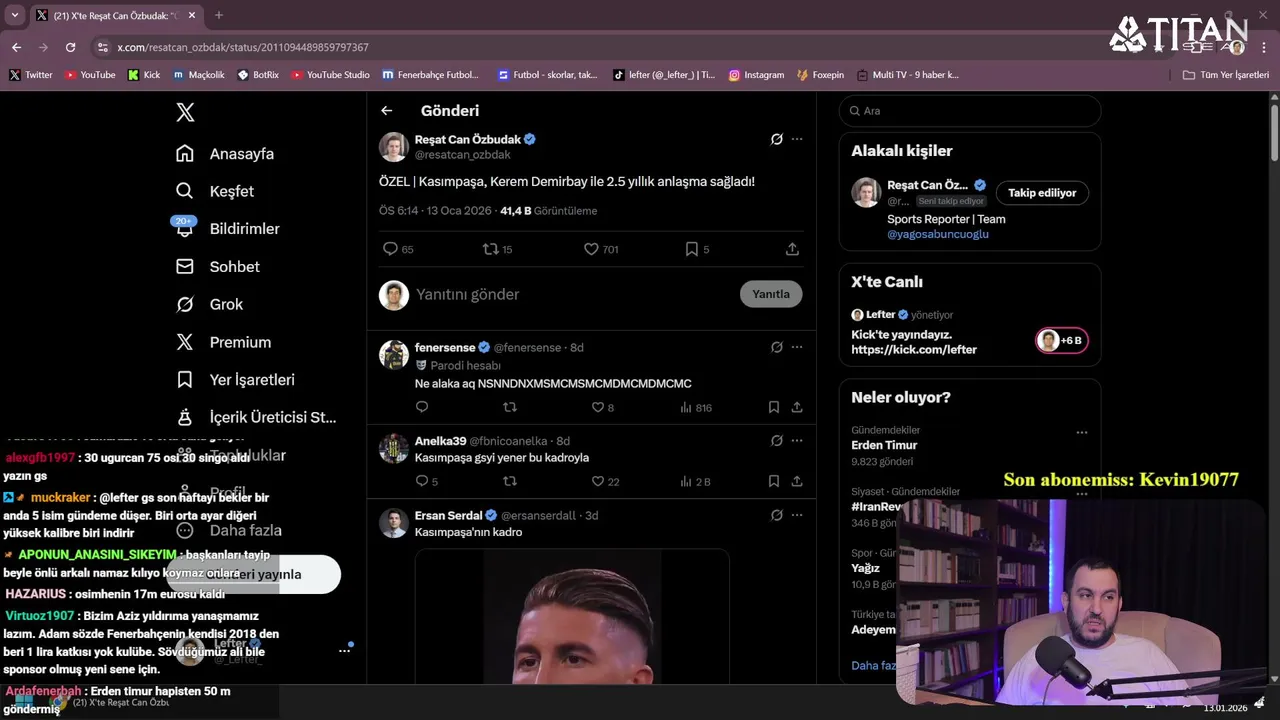Open tab search dropdown arrow
Viewport: 1280px width, 720px height.
point(14,15)
